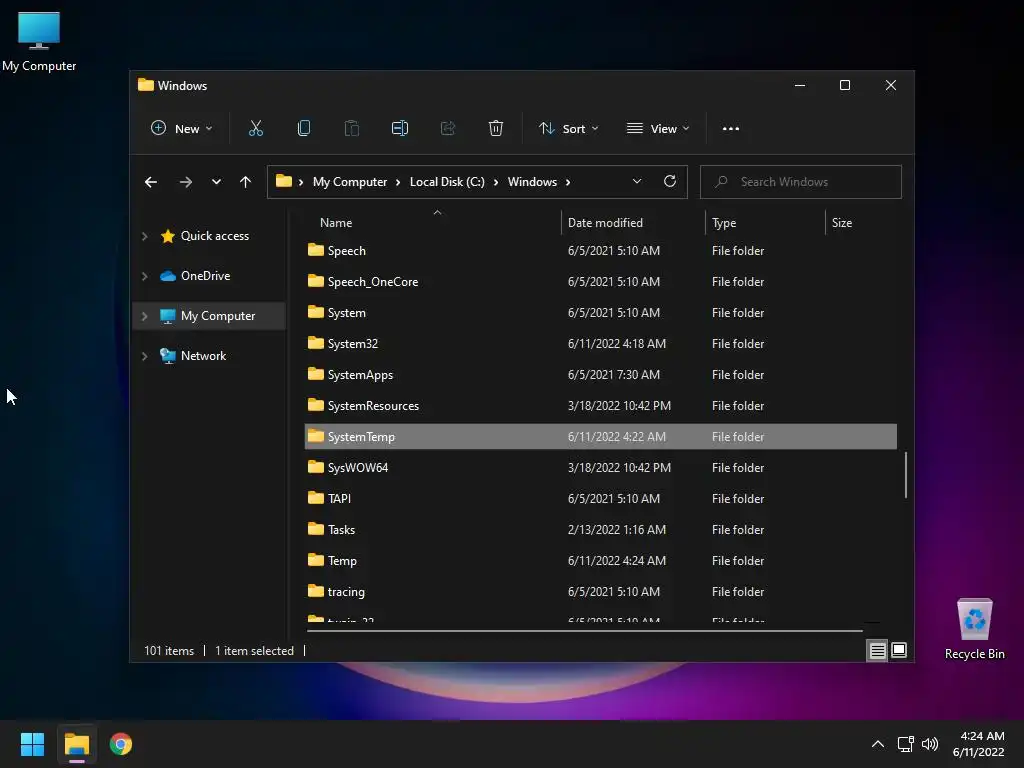
Task: Switch to details view layout icon
Action: click(x=877, y=650)
